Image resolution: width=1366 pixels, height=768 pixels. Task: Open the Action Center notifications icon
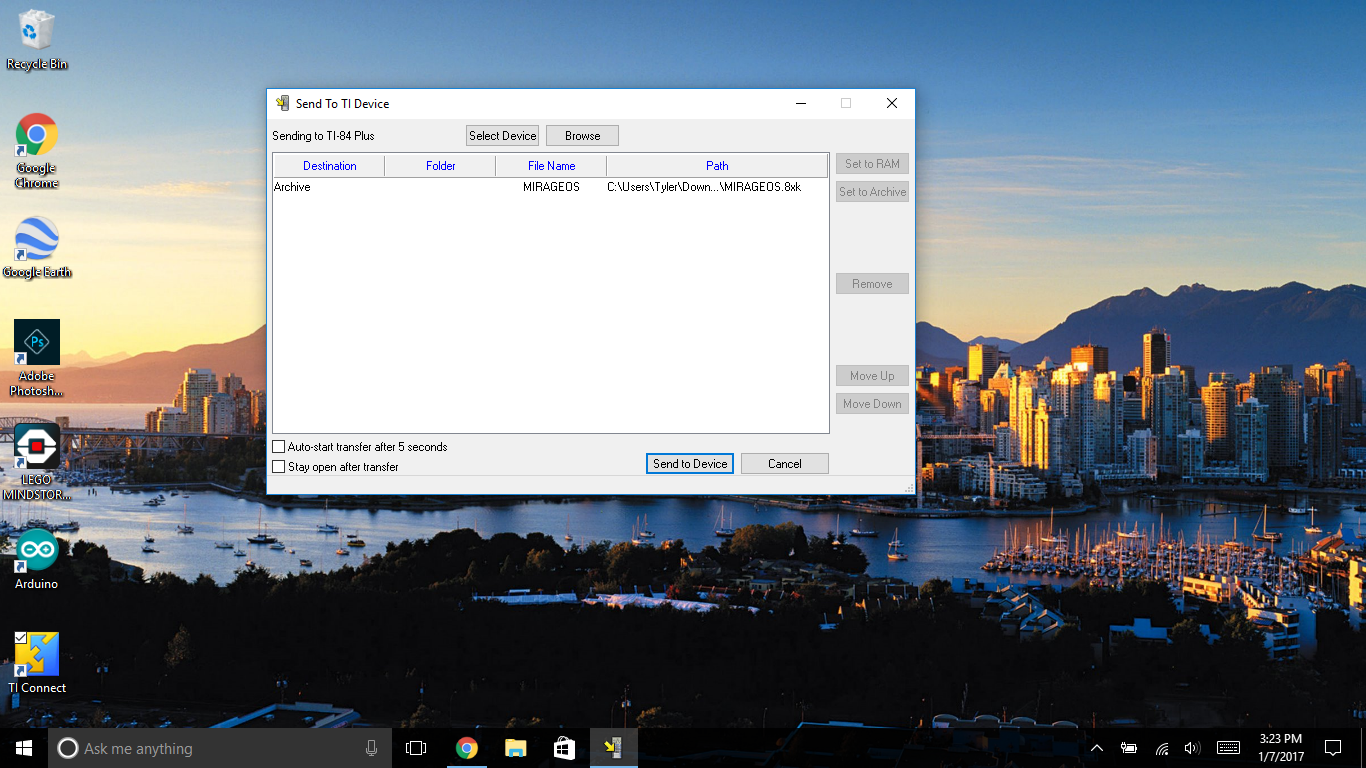point(1333,748)
